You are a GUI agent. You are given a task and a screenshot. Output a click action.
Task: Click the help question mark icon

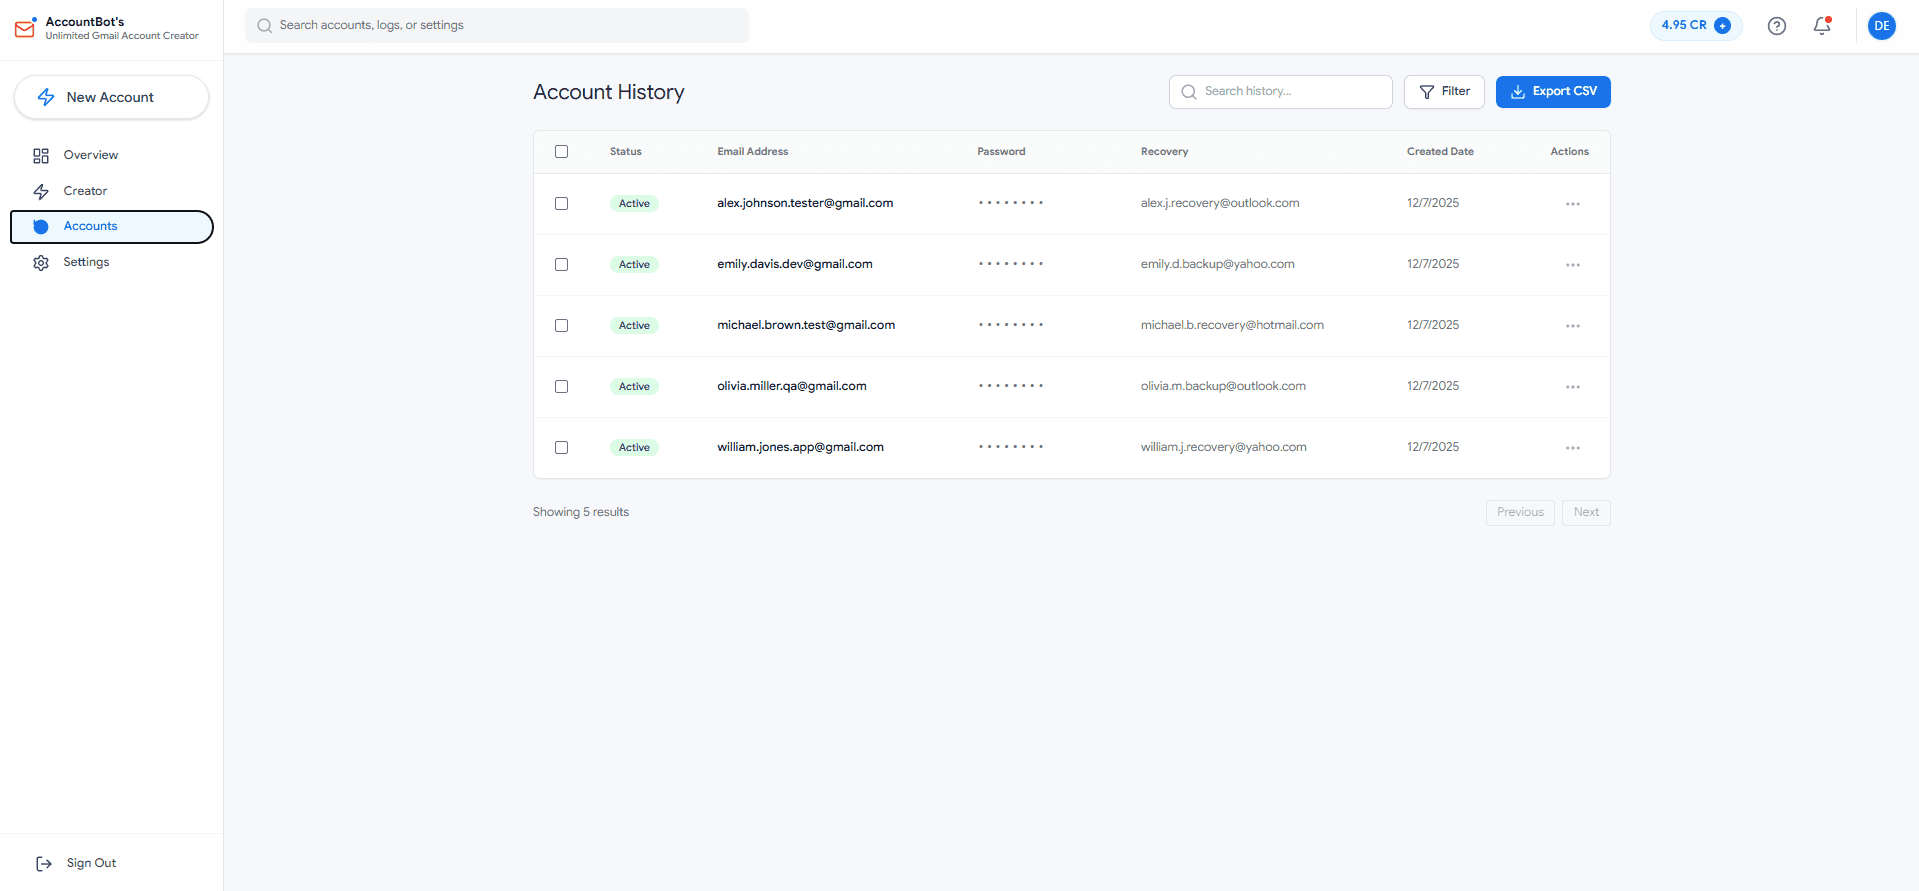tap(1776, 26)
